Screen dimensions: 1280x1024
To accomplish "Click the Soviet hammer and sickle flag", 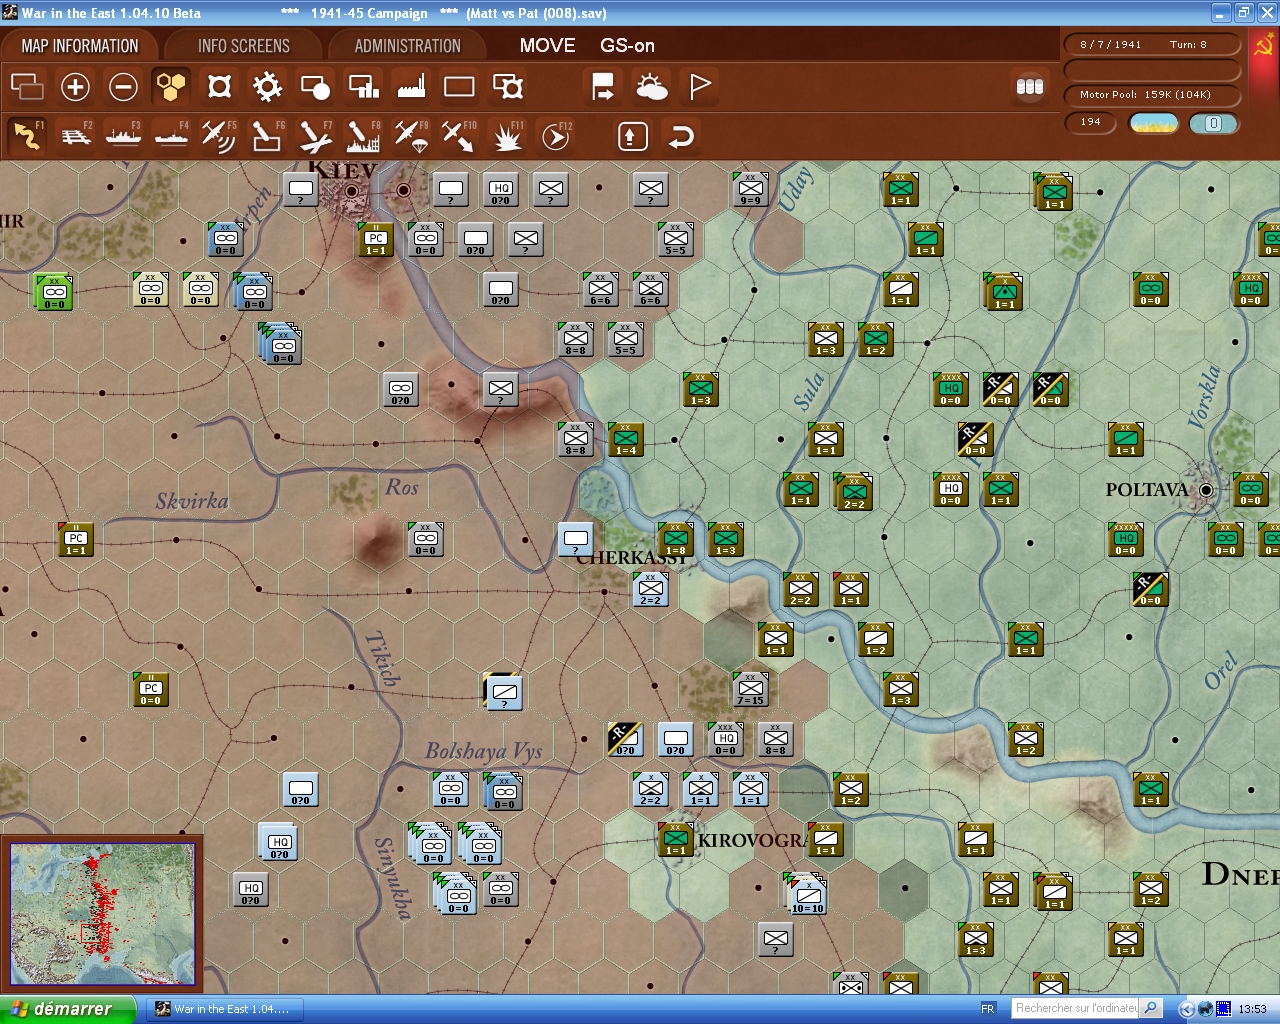I will pyautogui.click(x=1264, y=46).
